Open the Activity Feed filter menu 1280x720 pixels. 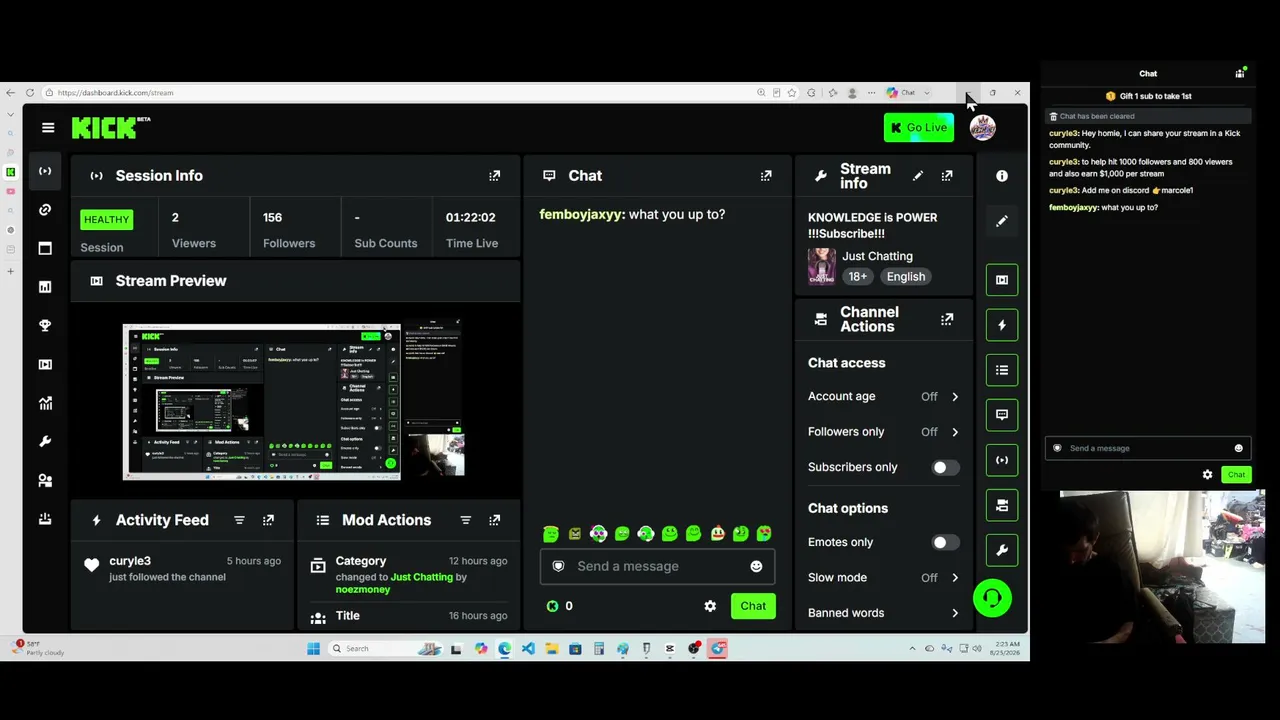coord(239,520)
